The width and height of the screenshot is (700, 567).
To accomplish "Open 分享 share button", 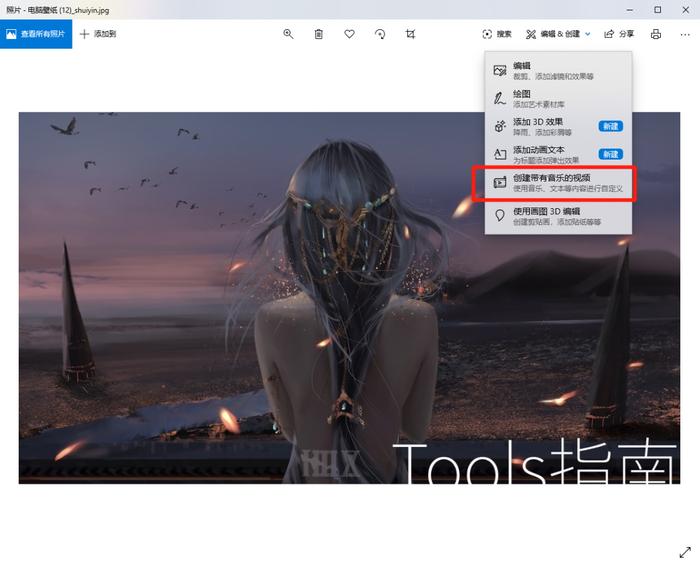I will [619, 34].
